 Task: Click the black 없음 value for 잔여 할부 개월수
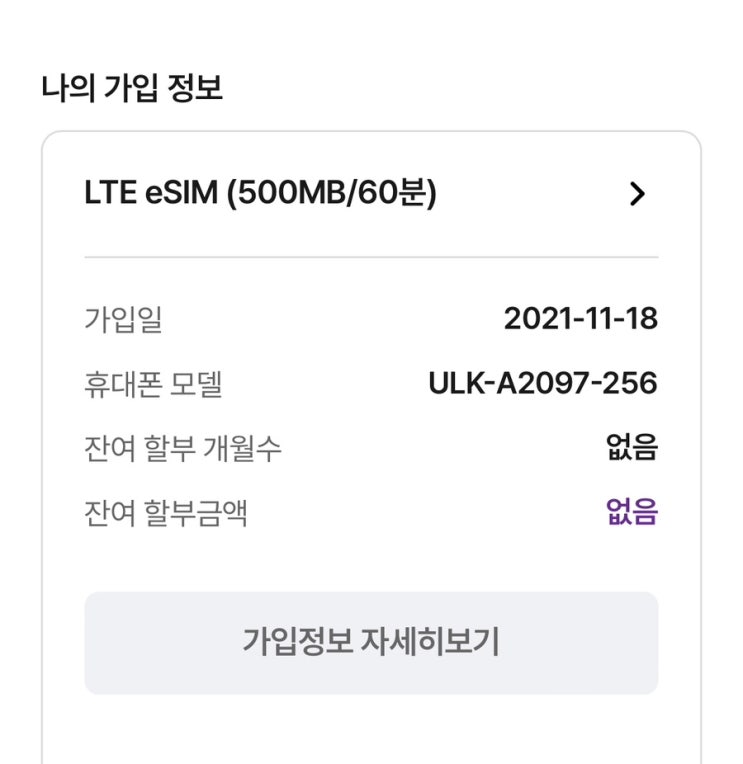tap(631, 447)
